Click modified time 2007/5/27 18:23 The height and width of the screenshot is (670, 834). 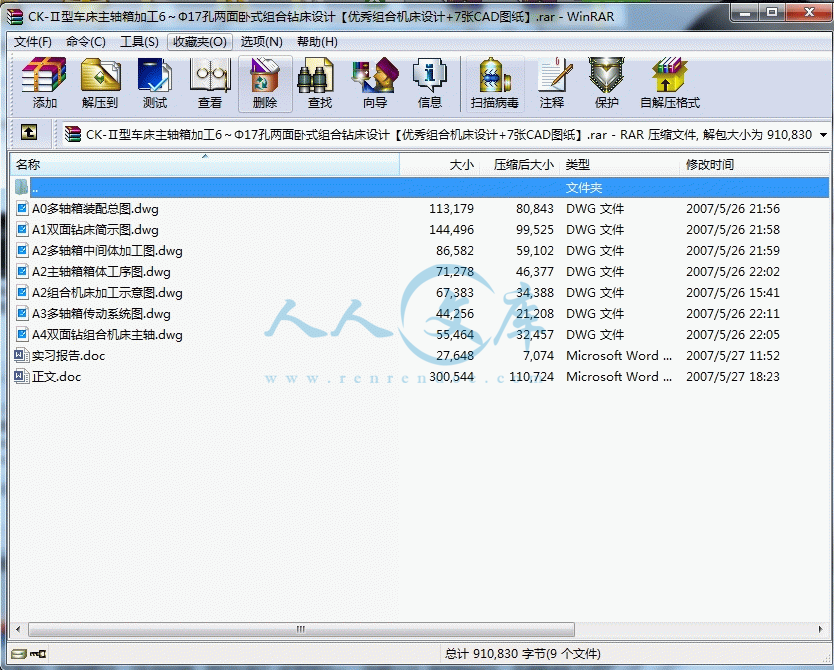[x=732, y=376]
